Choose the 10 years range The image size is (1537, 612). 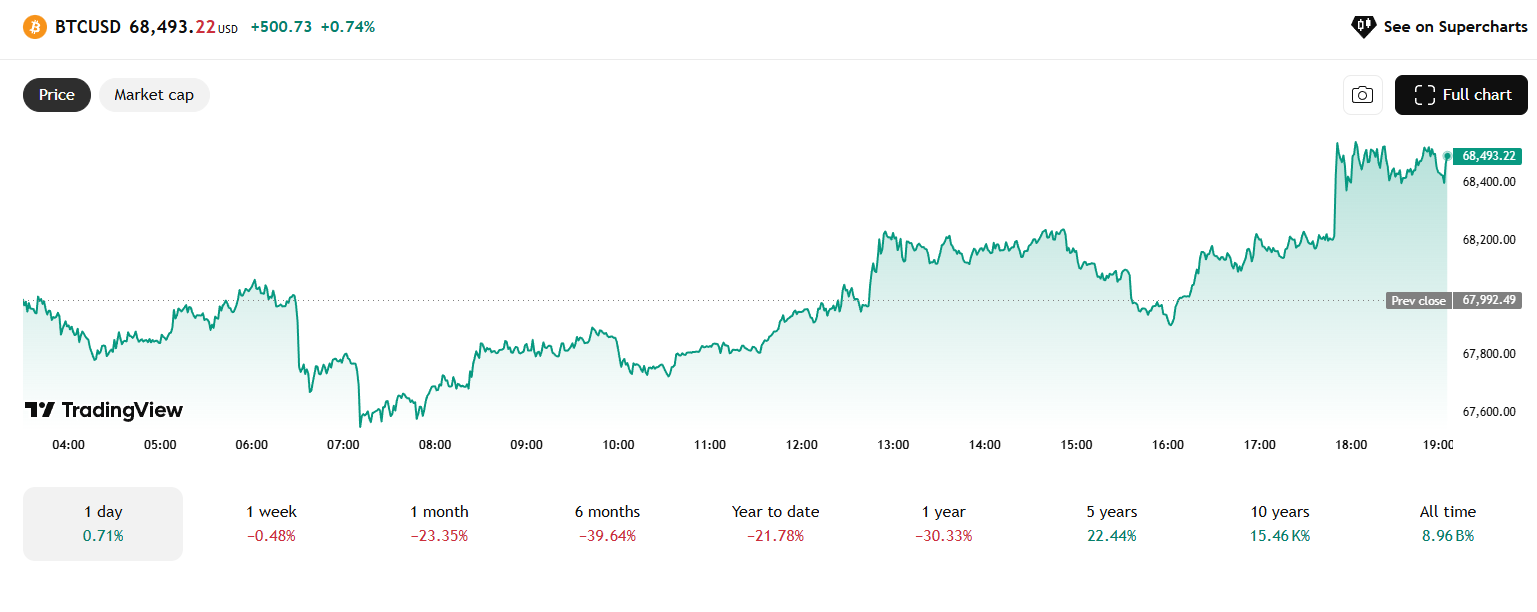pyautogui.click(x=1279, y=523)
